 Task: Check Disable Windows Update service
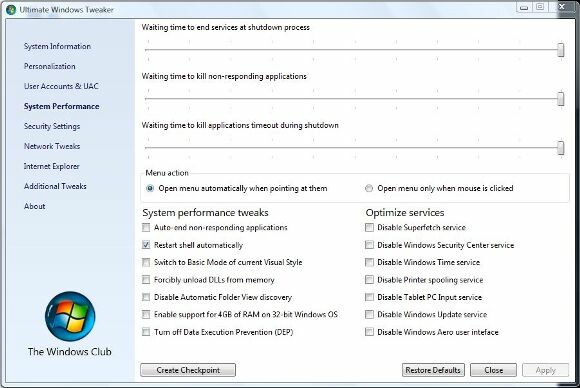coord(369,314)
